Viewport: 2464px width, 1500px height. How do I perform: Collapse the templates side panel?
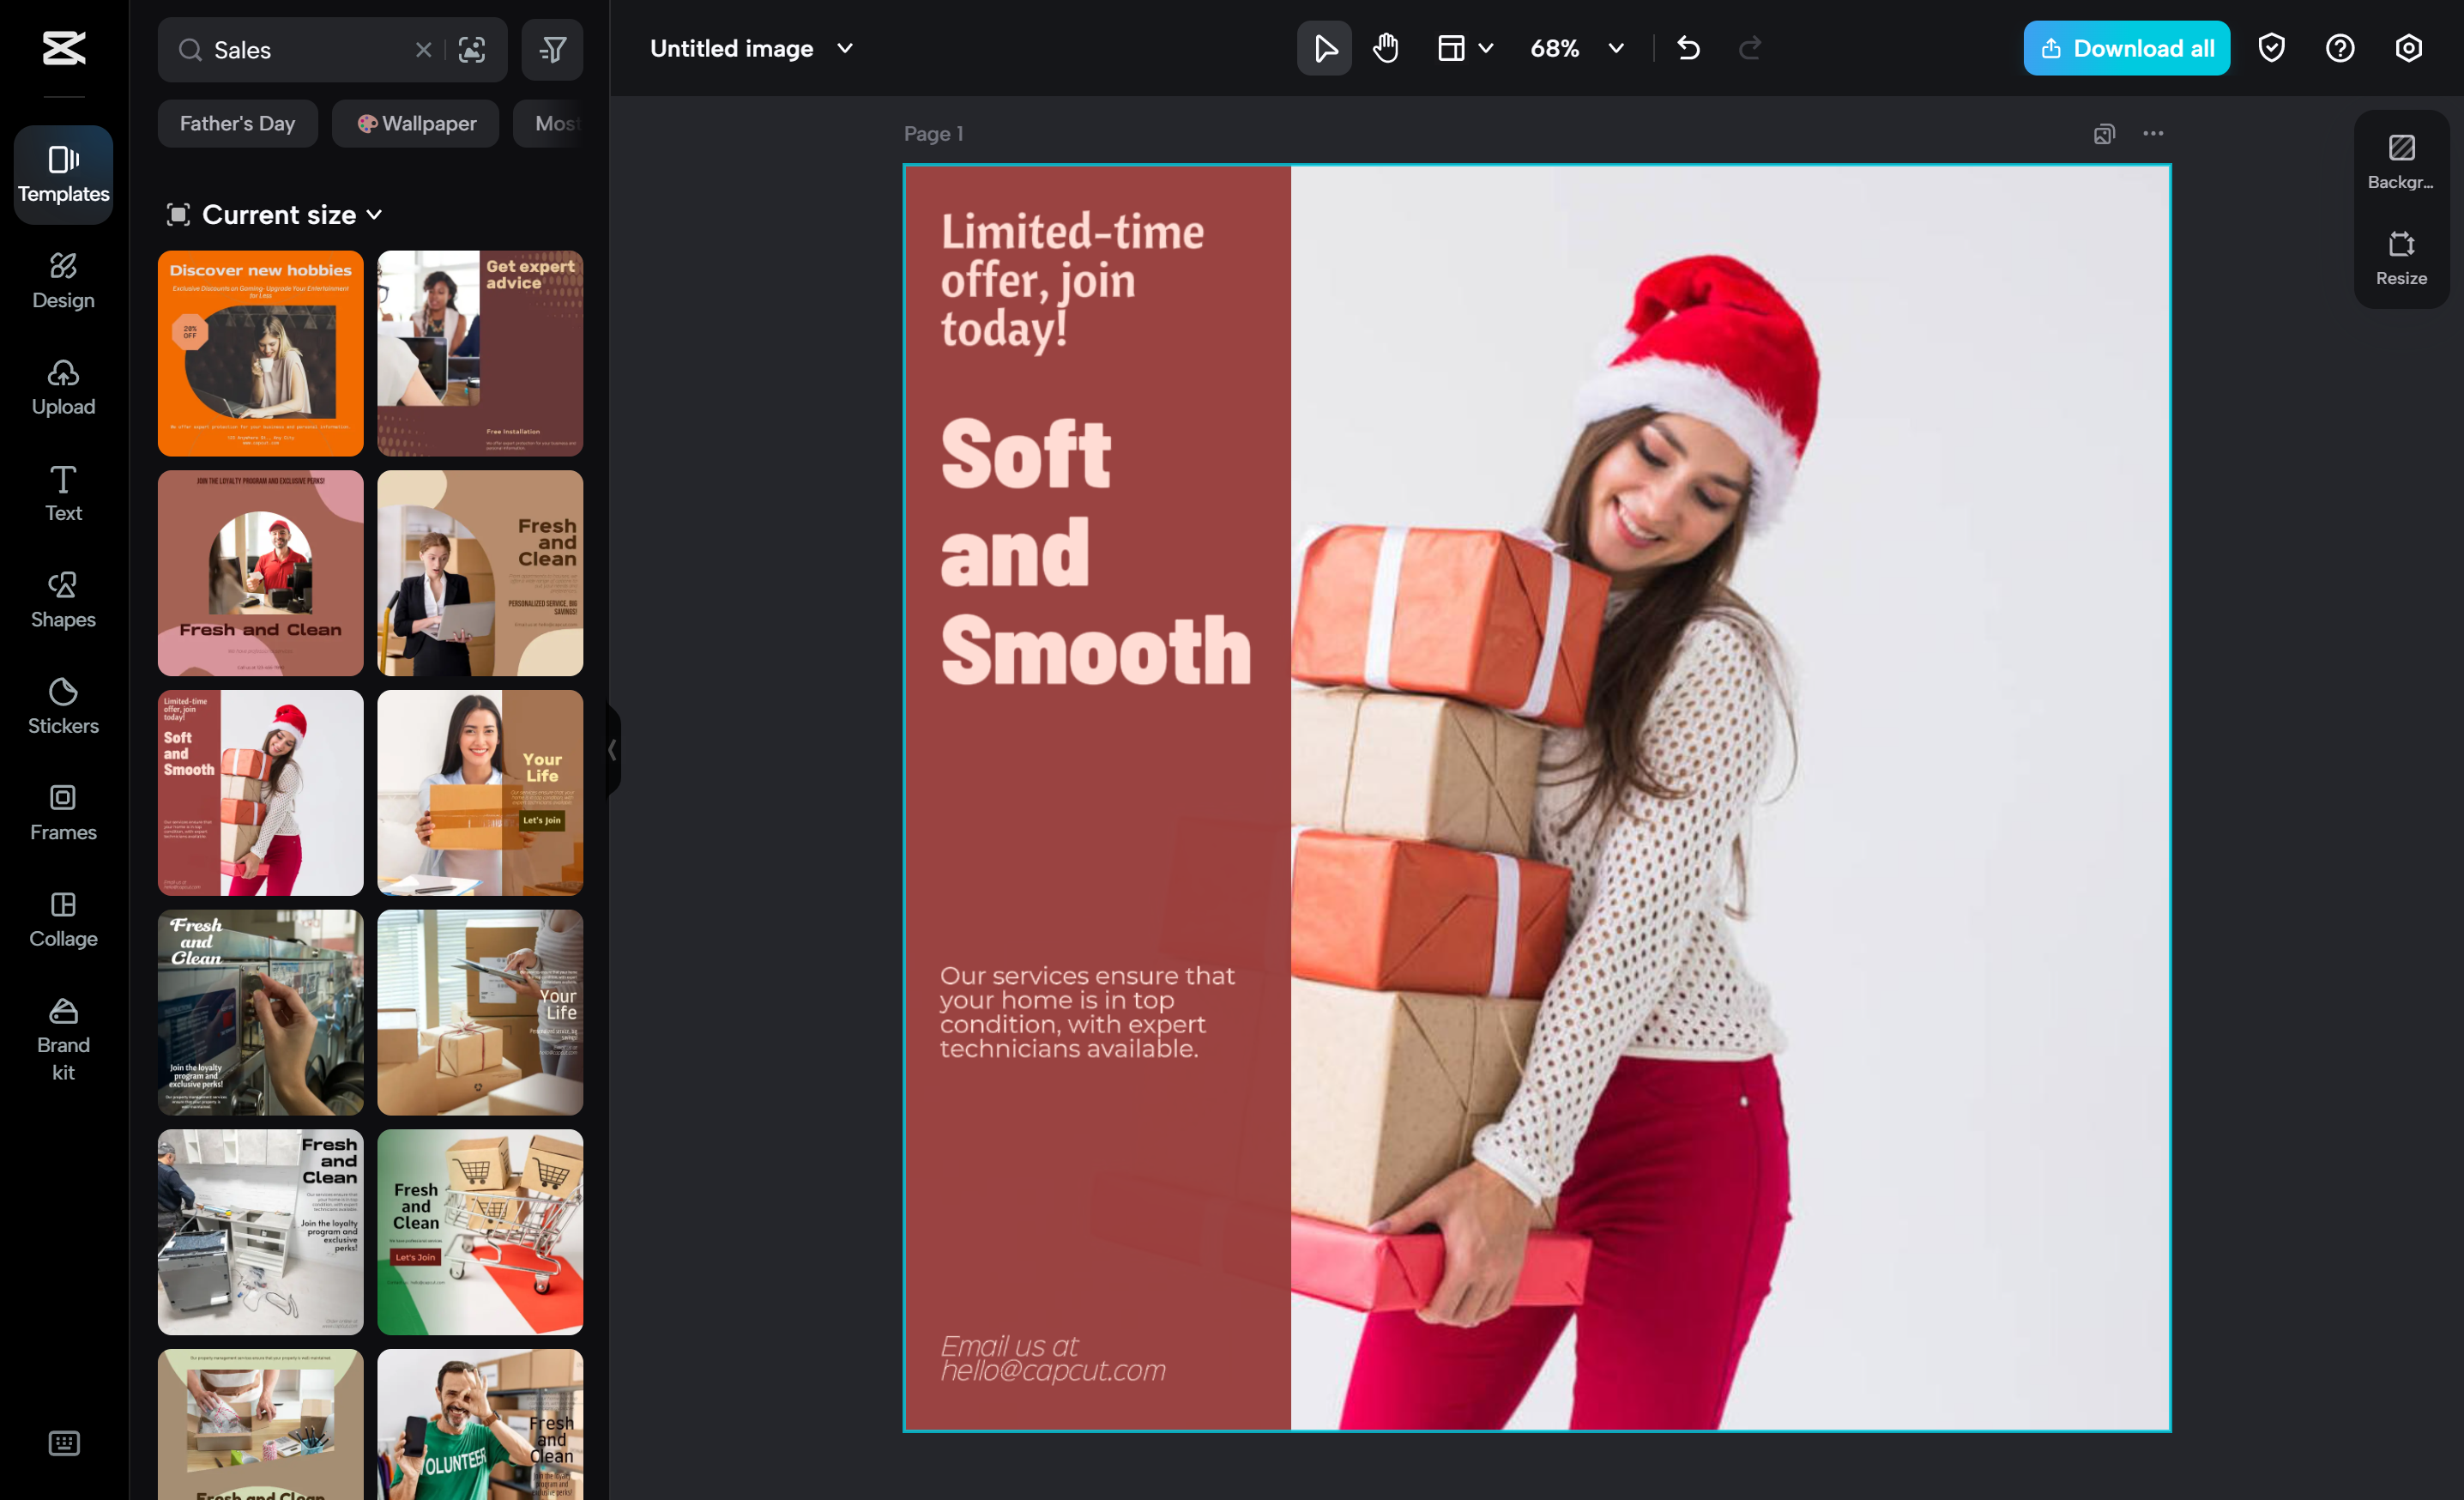[612, 750]
